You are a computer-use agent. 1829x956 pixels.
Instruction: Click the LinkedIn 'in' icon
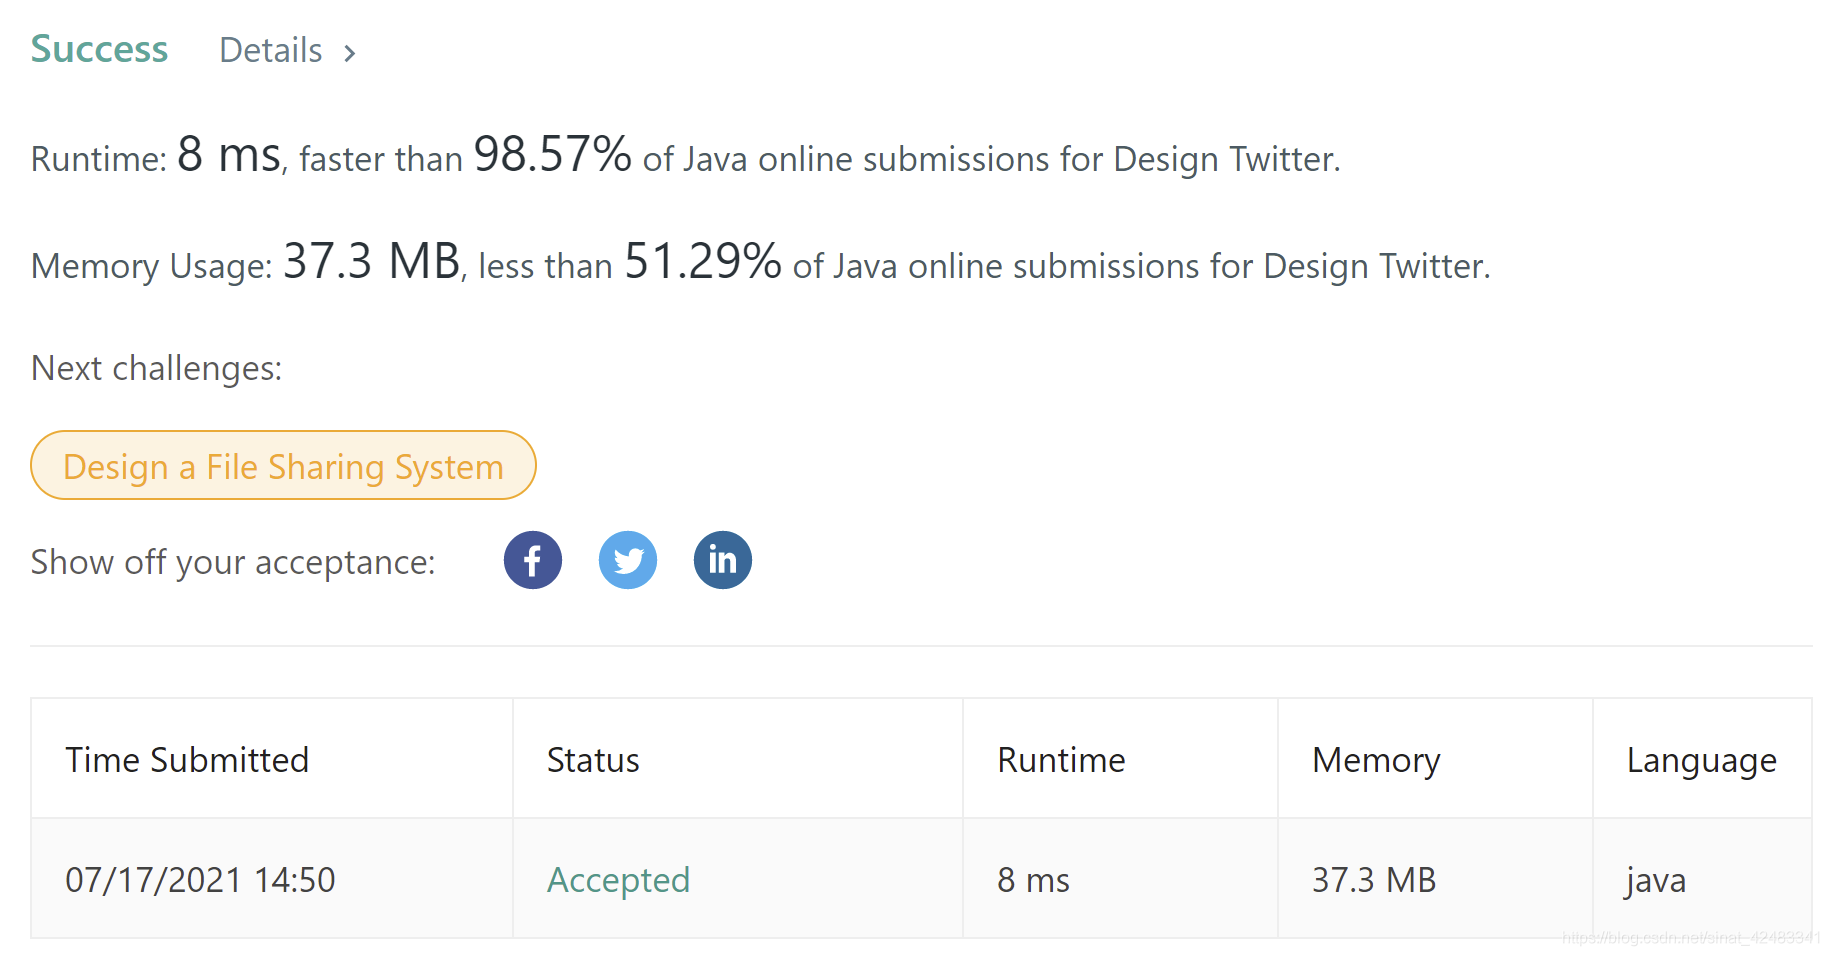tap(722, 560)
